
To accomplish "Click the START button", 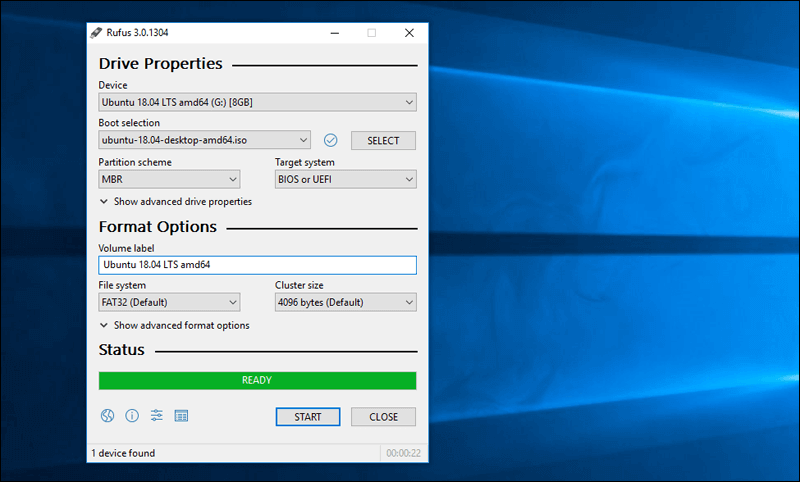I will pos(308,417).
